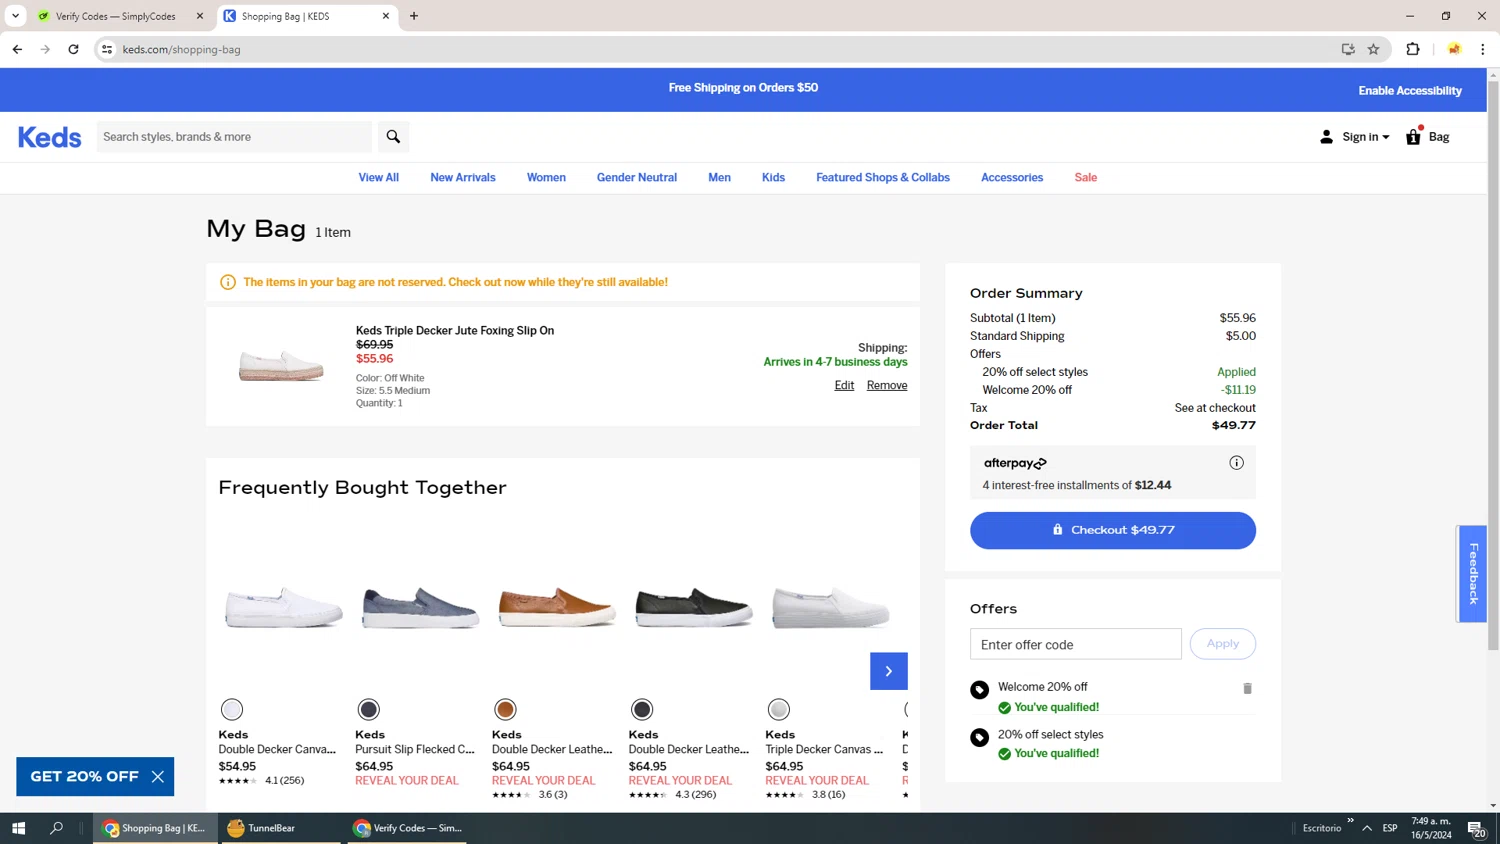The height and width of the screenshot is (844, 1500).
Task: Open the Men menu
Action: [x=719, y=177]
